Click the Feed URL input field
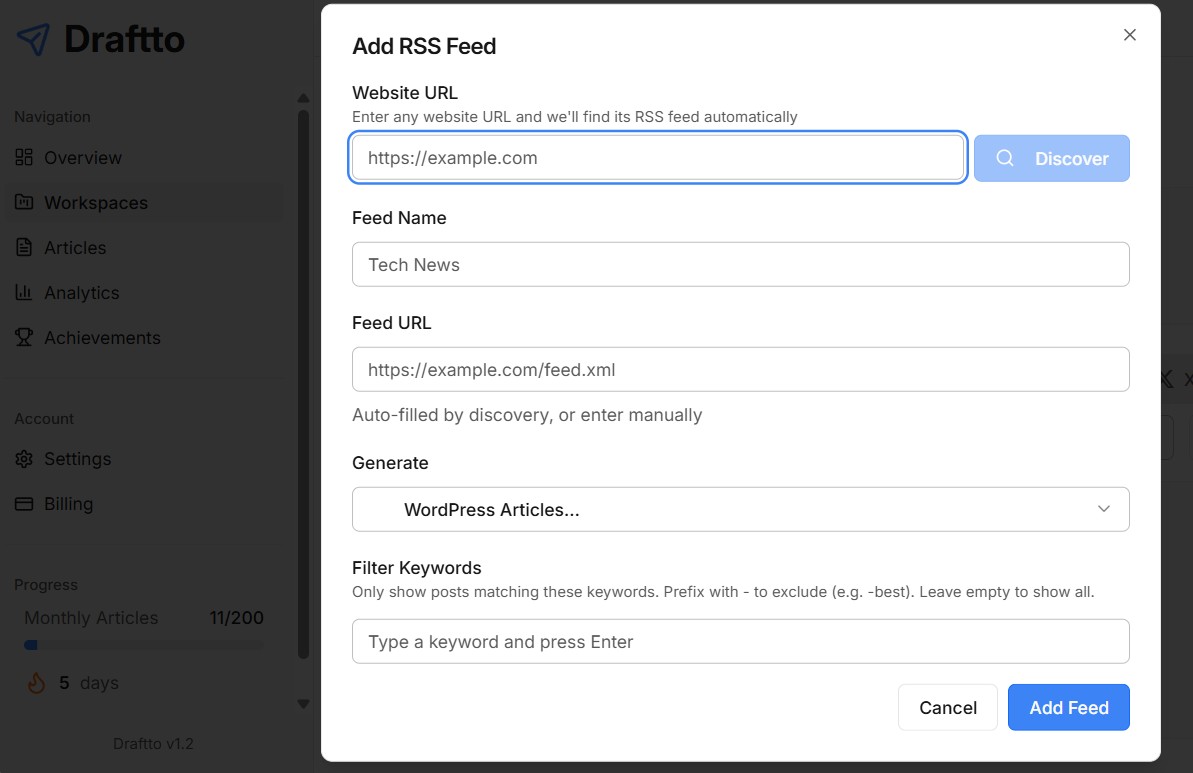1193x773 pixels. coord(740,370)
